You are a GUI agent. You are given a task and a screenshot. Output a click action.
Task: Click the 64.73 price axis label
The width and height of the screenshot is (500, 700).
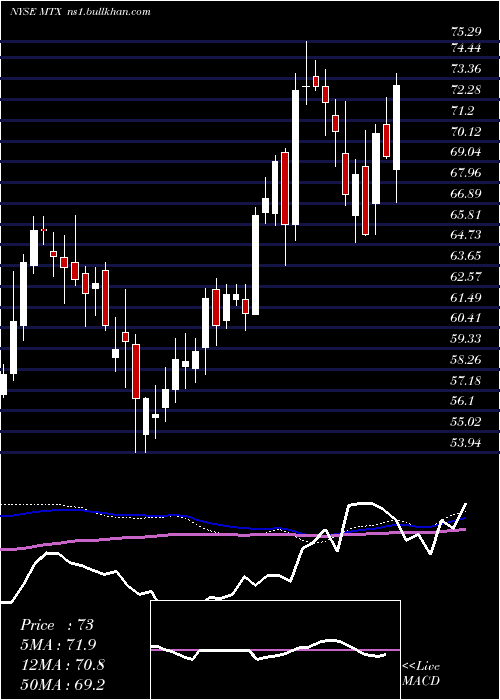(466, 235)
